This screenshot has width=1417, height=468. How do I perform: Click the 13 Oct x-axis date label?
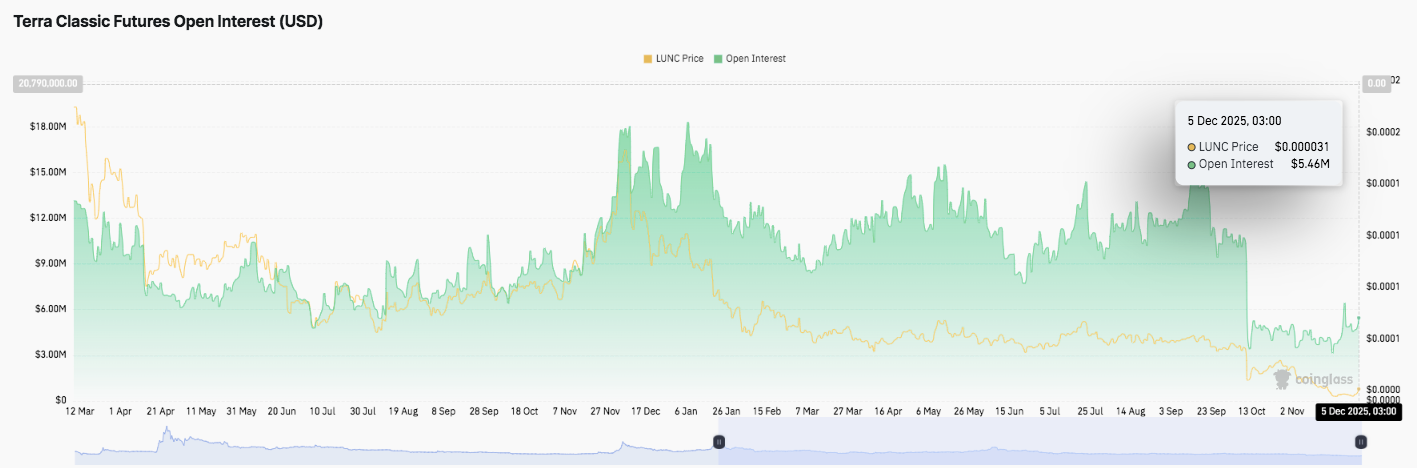[x=1251, y=411]
